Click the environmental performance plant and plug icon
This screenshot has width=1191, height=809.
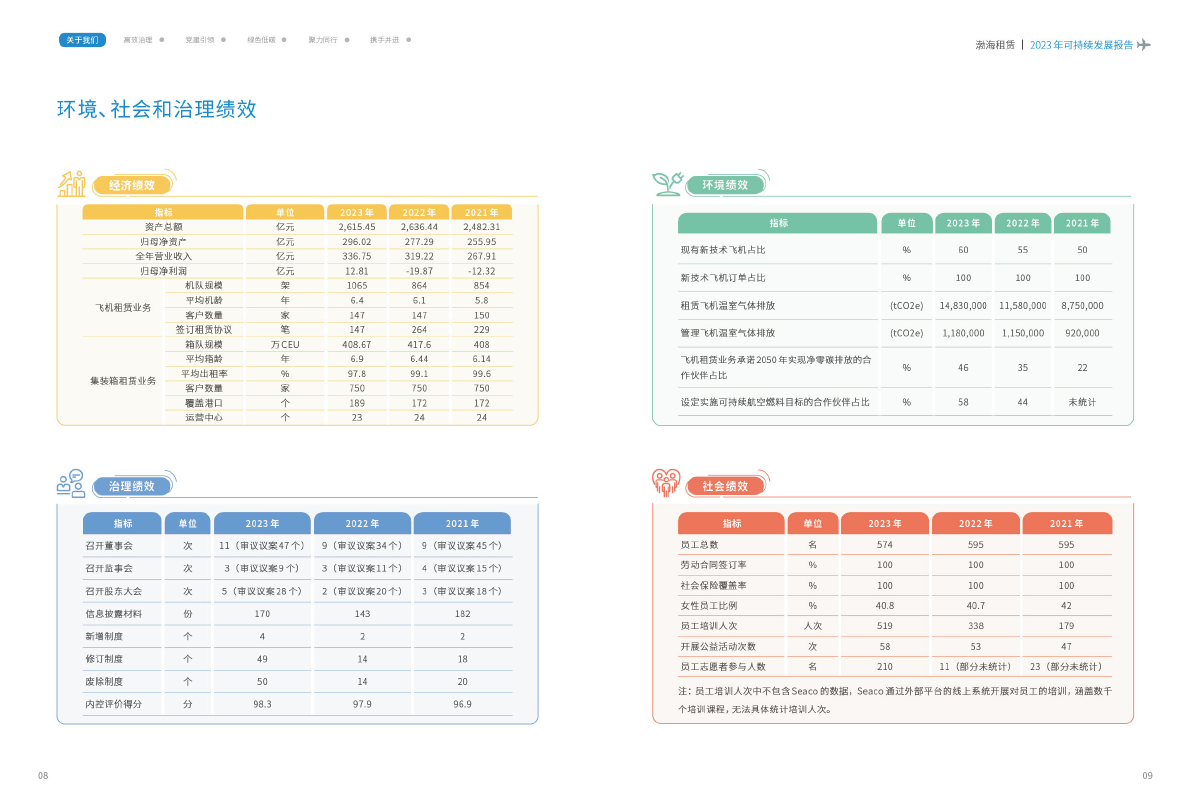667,183
